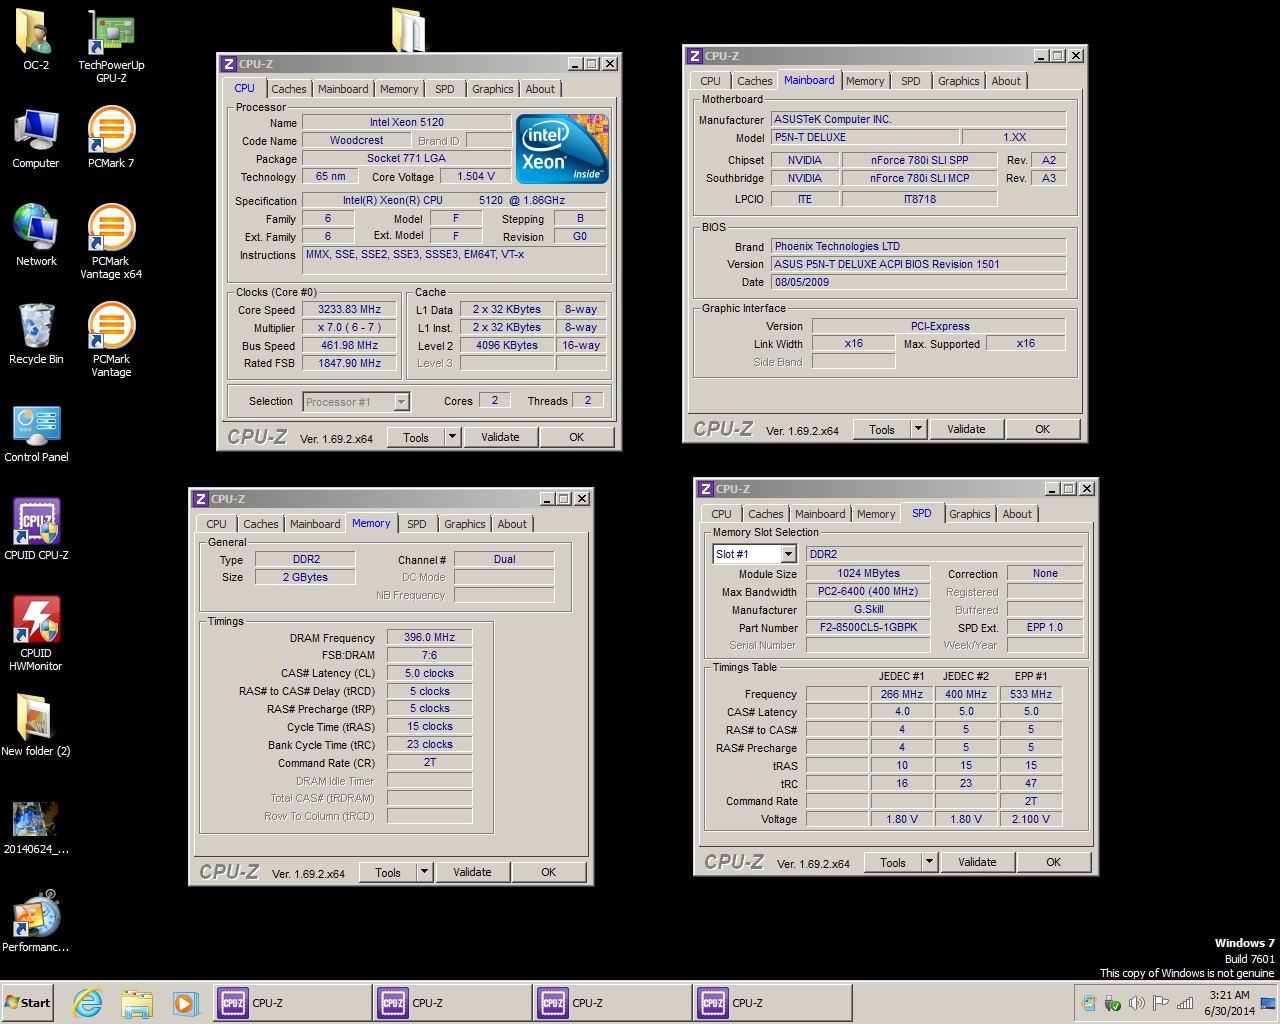Click the Core Voltage 1.504 V value

click(476, 177)
